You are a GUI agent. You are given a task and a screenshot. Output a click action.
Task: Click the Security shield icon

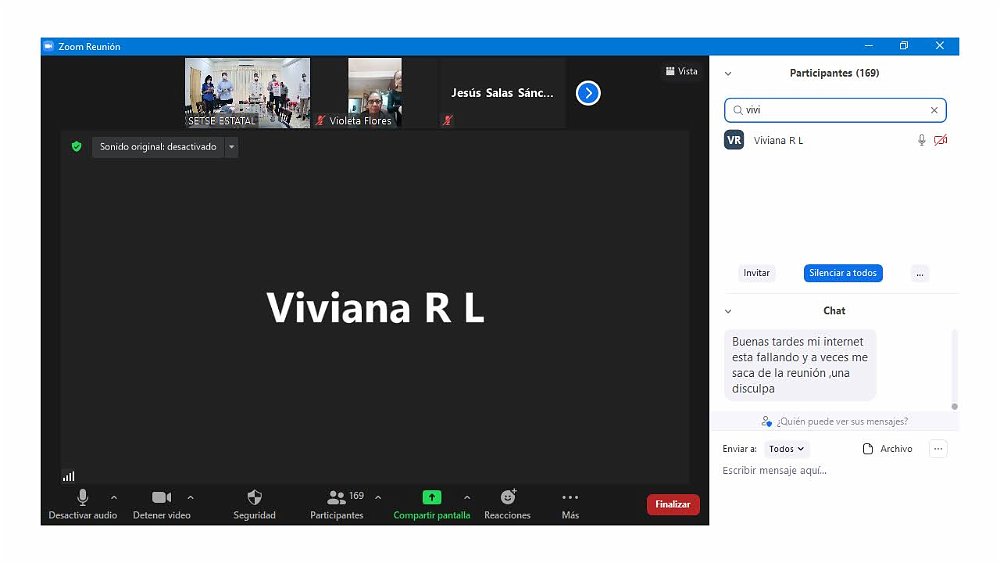point(254,497)
